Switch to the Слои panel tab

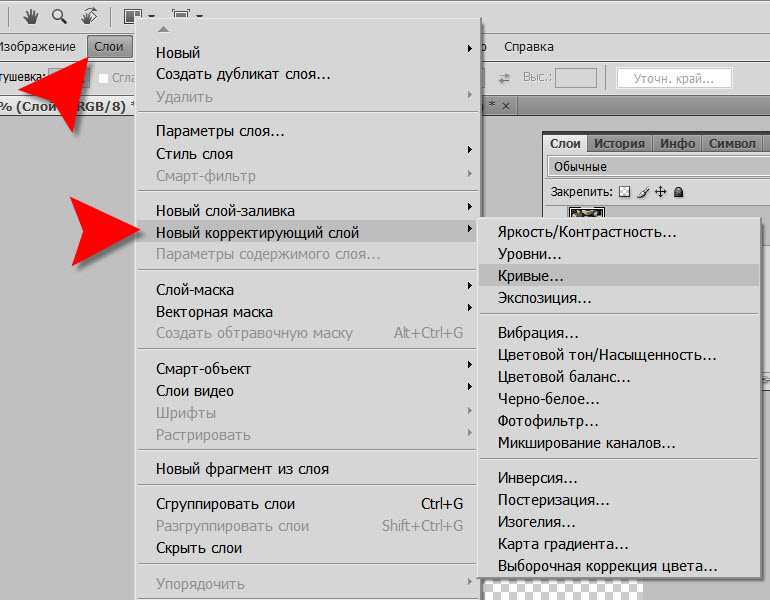565,143
